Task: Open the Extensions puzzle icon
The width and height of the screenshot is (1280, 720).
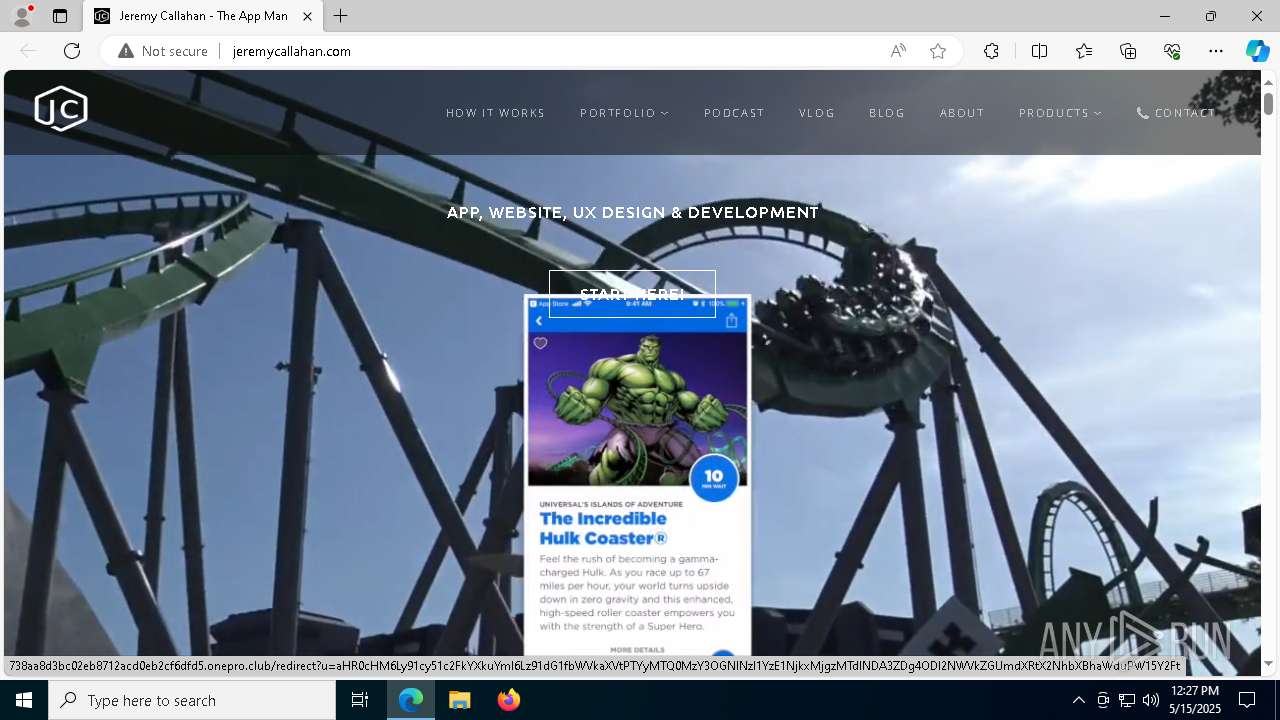Action: (991, 51)
